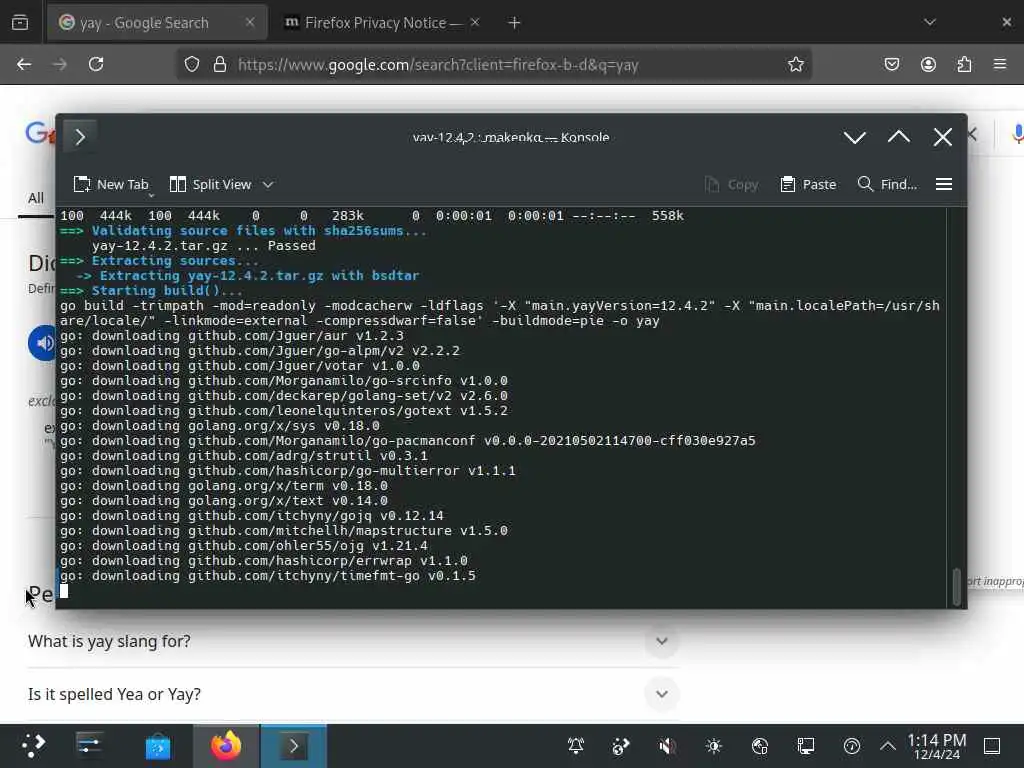Image resolution: width=1024 pixels, height=768 pixels.
Task: Click the Copy button in Konsole
Action: coord(731,185)
